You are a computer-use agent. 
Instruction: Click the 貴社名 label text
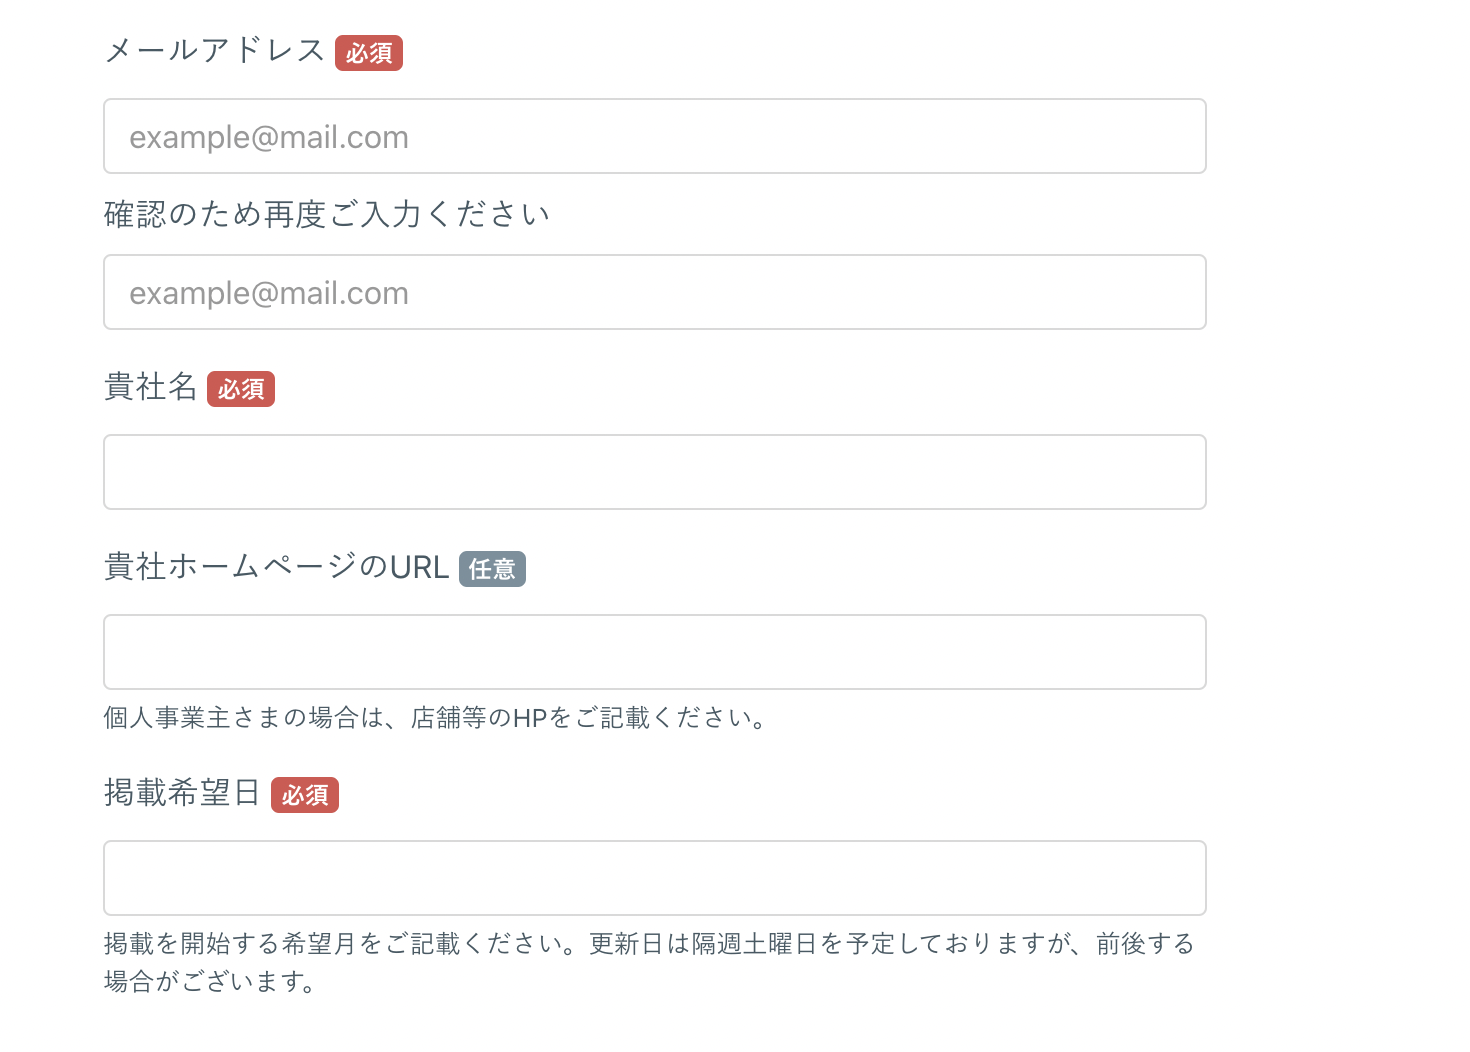point(150,387)
